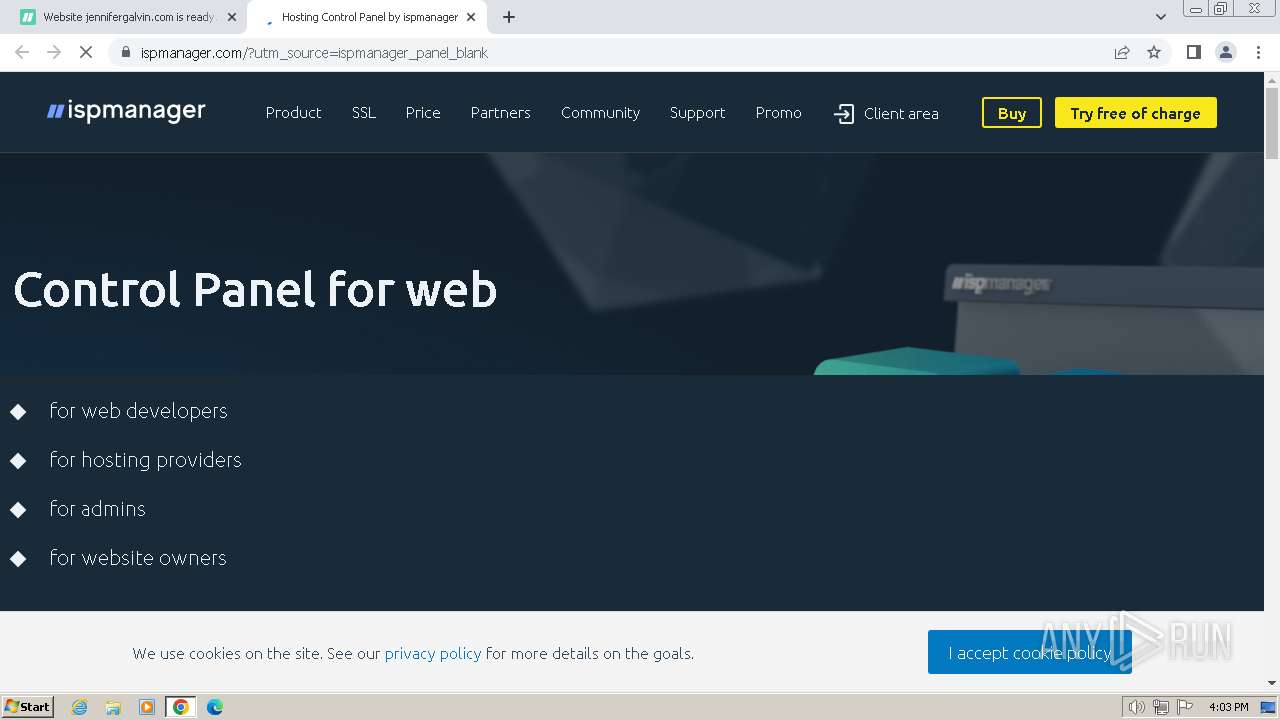The image size is (1280, 720).
Task: Bookmark this page with the star icon
Action: pyautogui.click(x=1154, y=52)
